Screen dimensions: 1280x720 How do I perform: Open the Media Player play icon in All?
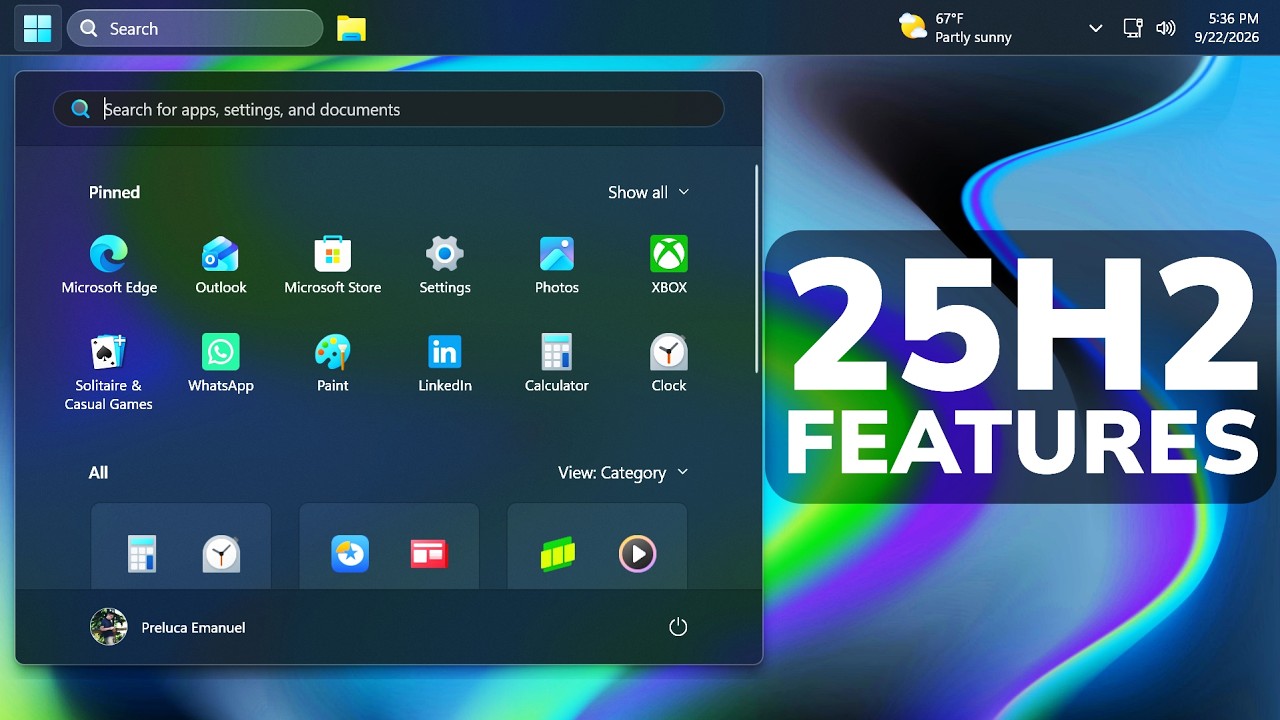[637, 554]
